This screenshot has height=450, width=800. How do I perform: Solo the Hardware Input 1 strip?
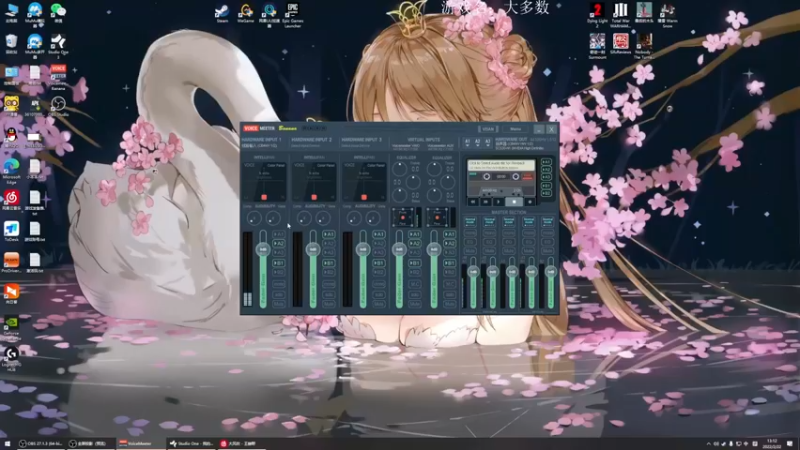[x=279, y=294]
